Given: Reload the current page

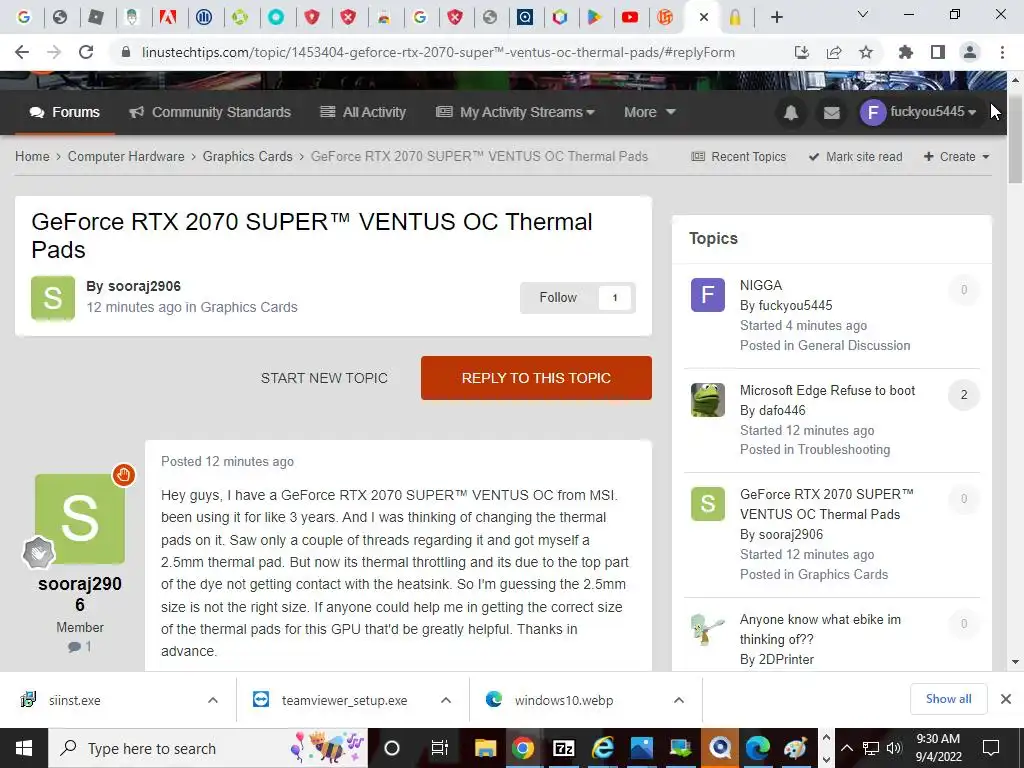Looking at the screenshot, I should coord(86,52).
